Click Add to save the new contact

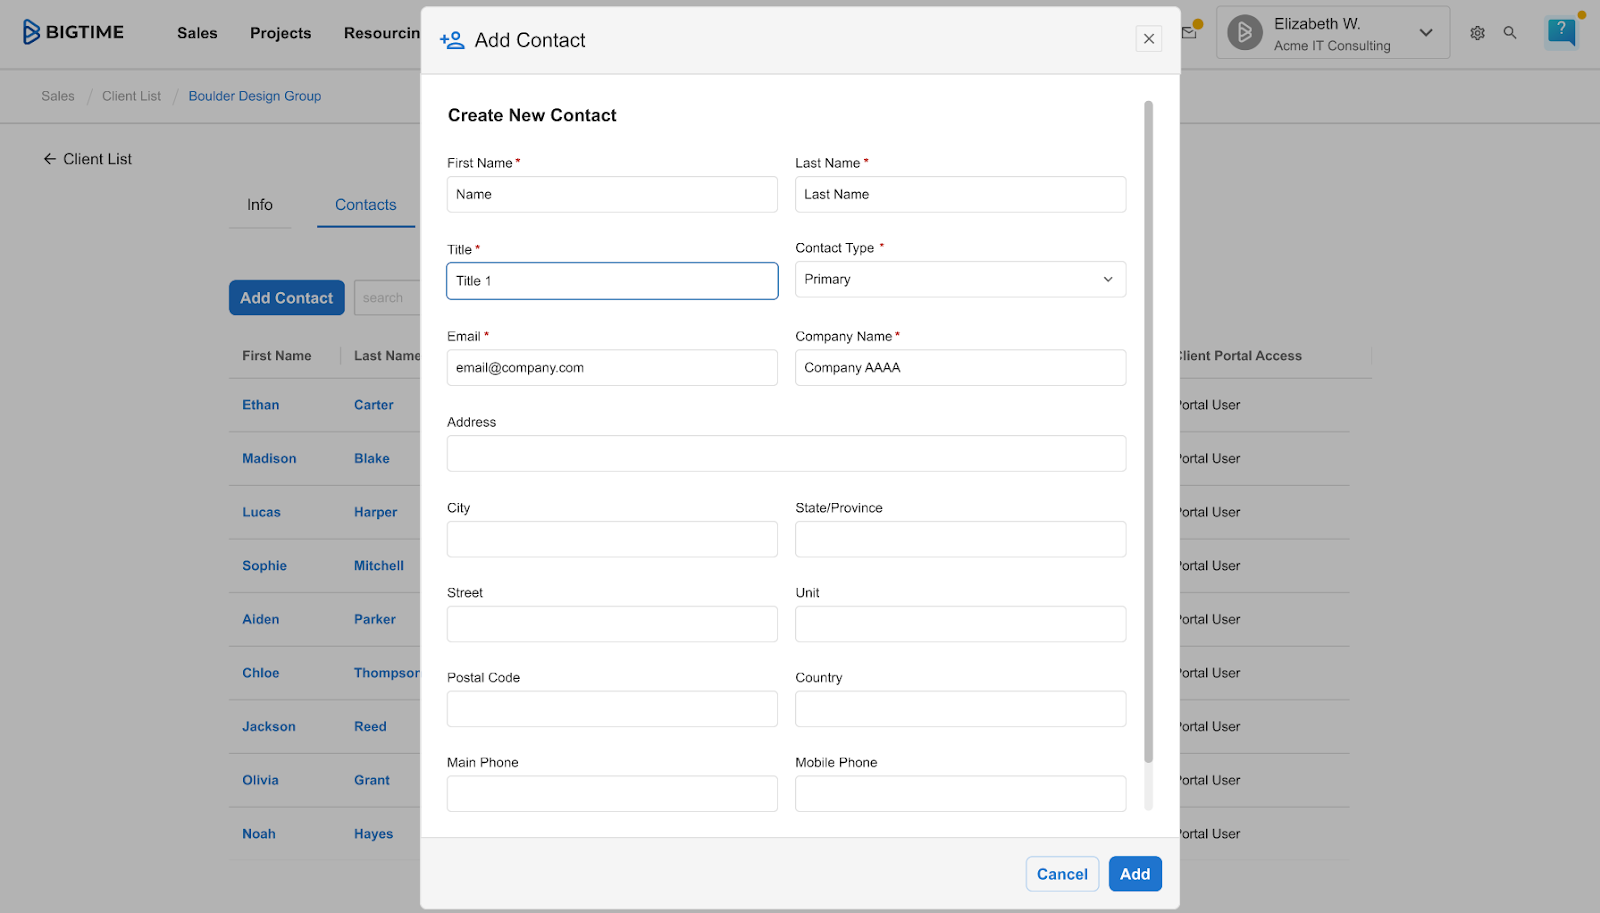click(x=1134, y=873)
